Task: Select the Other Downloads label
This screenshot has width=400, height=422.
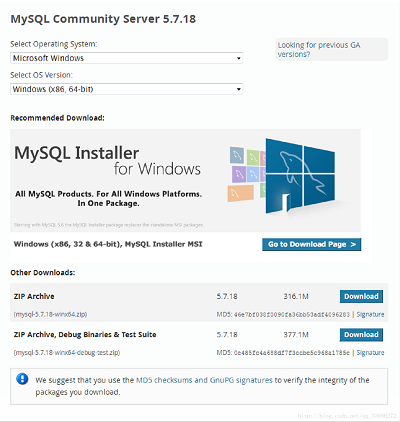Action: click(43, 273)
